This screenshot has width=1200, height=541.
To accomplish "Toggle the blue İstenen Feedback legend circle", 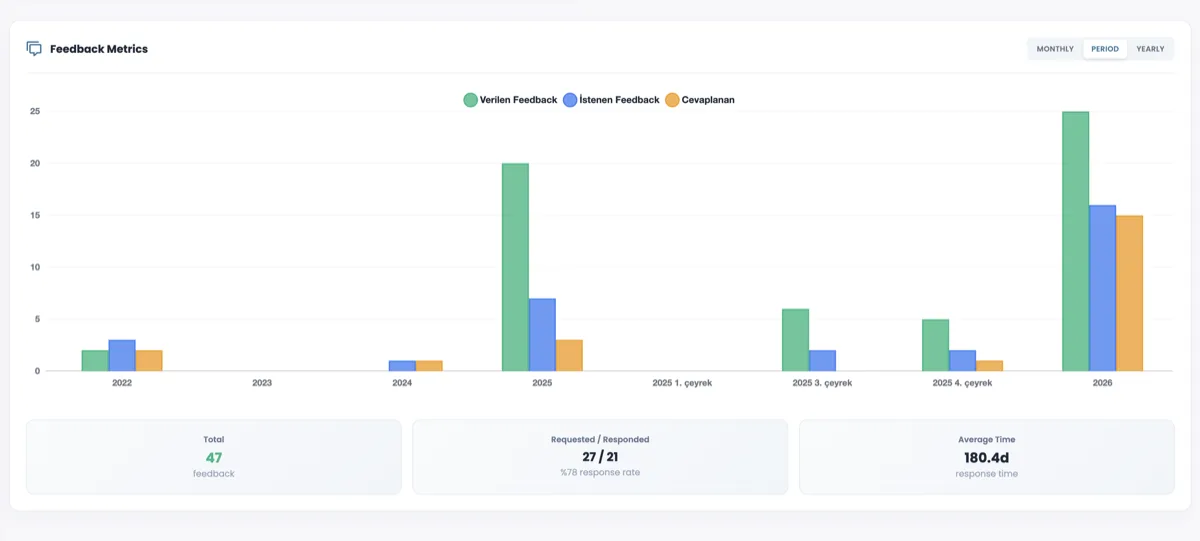I will (570, 100).
